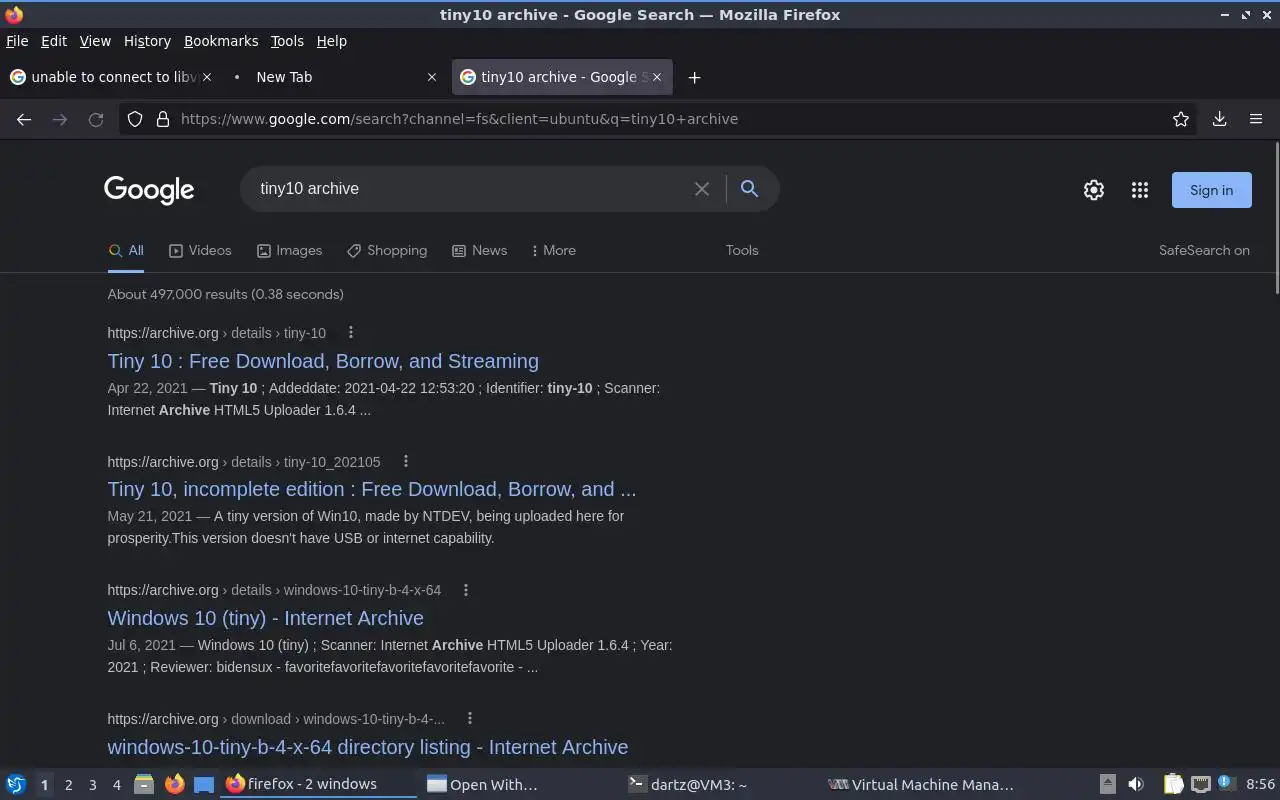The image size is (1280, 800).
Task: Activate the 'Open With…' taskbar window
Action: [520, 785]
